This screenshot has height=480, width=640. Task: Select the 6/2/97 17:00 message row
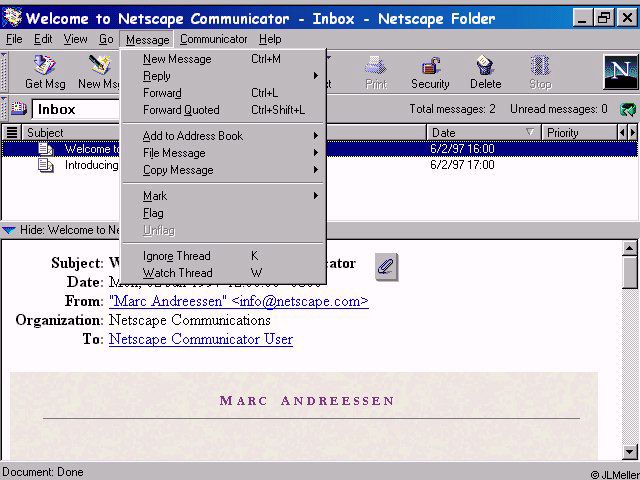320,165
